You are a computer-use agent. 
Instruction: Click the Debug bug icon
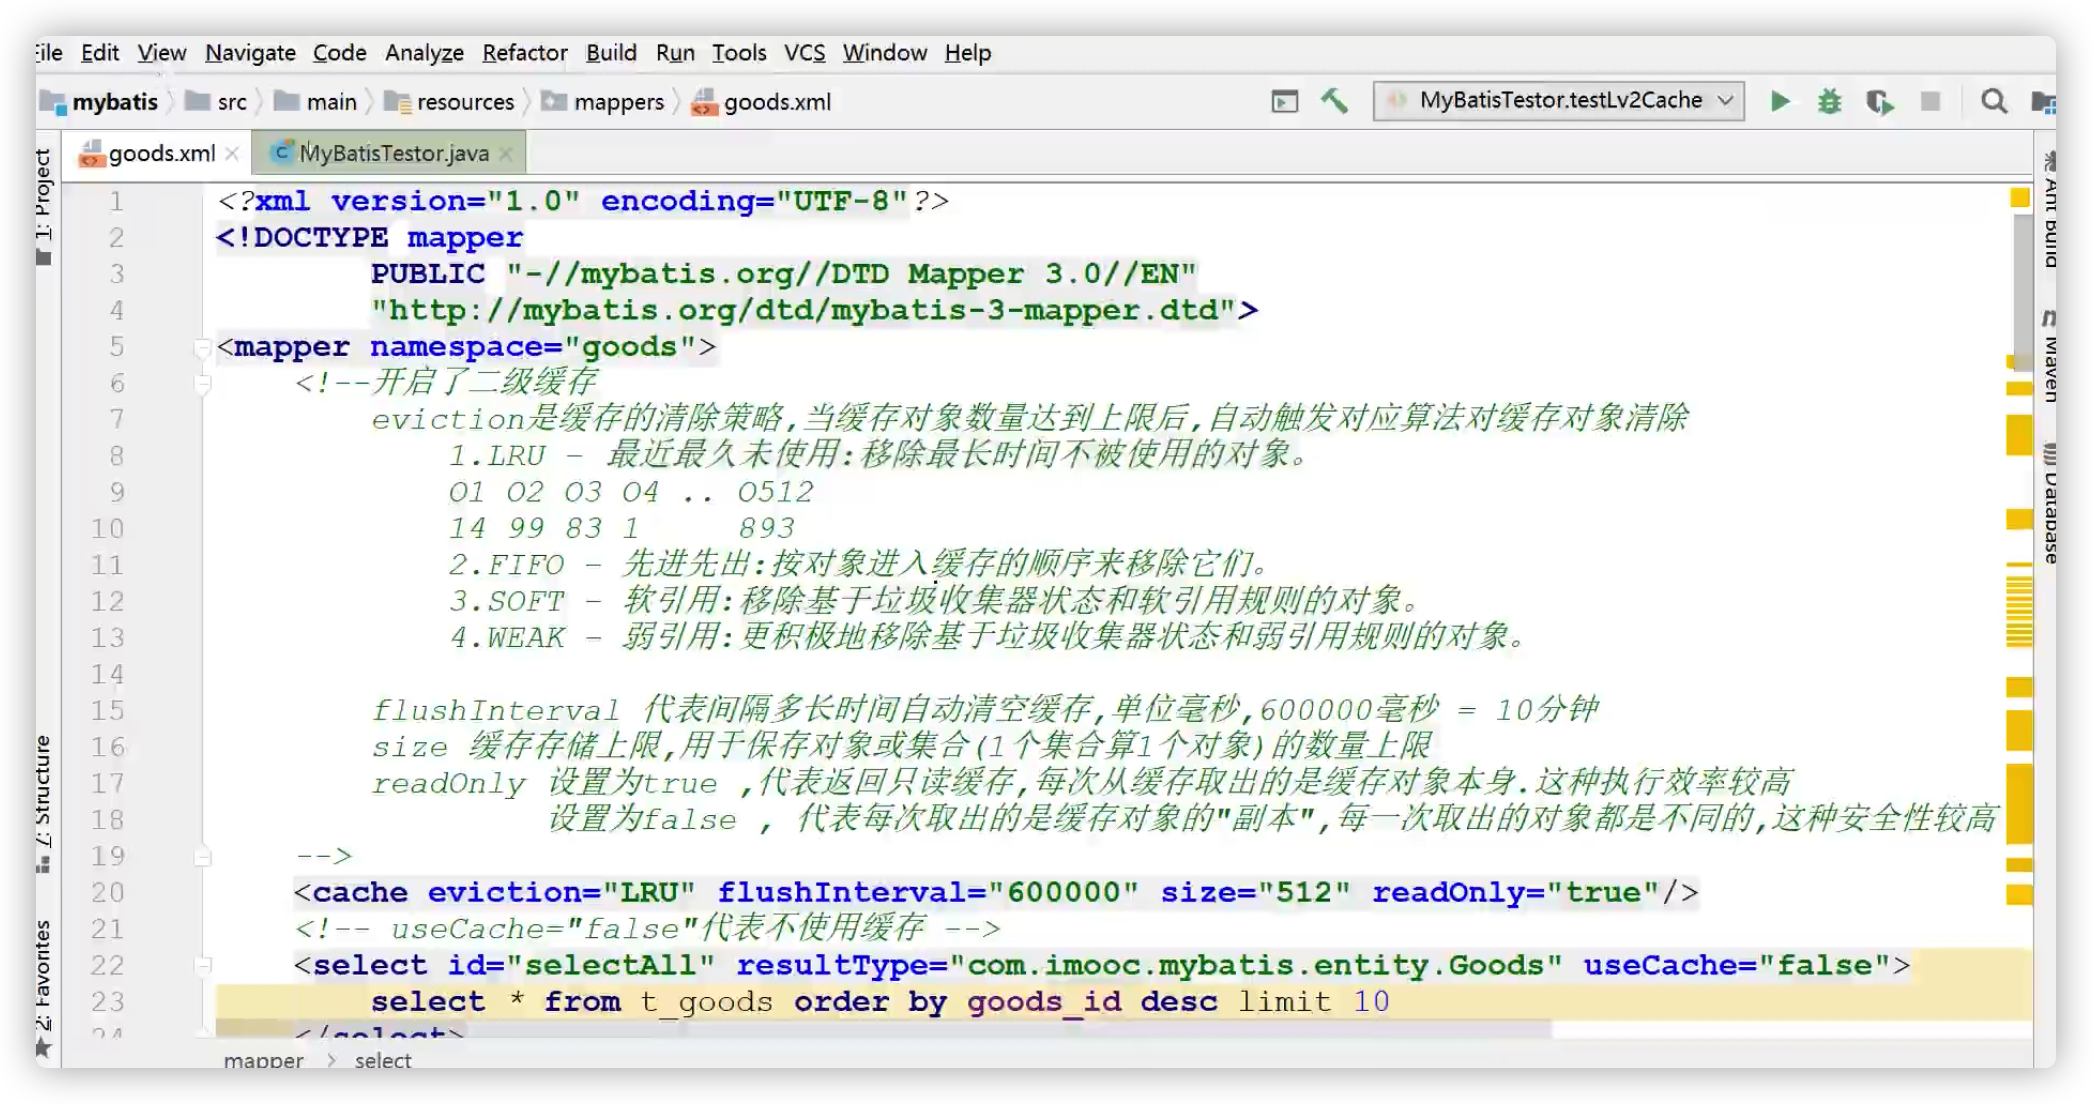[1829, 101]
